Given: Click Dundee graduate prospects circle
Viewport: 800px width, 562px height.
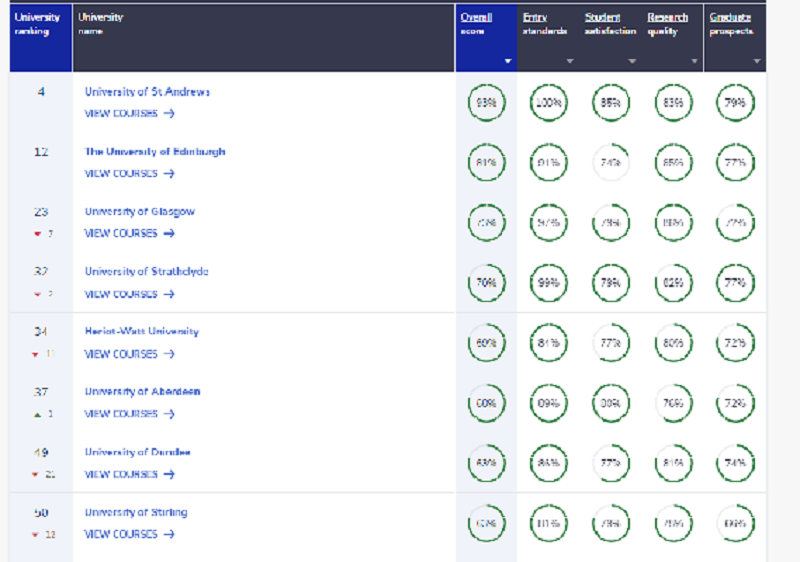Looking at the screenshot, I should [x=735, y=463].
